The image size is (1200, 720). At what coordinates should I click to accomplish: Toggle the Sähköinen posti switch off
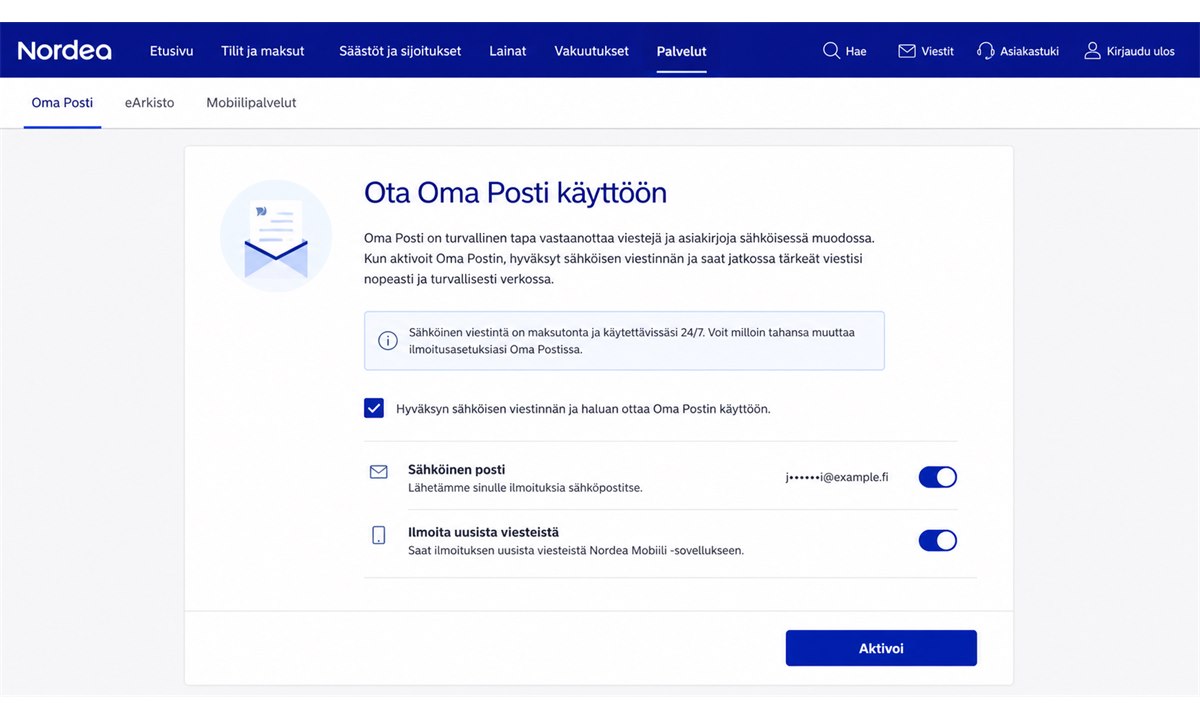pos(938,477)
